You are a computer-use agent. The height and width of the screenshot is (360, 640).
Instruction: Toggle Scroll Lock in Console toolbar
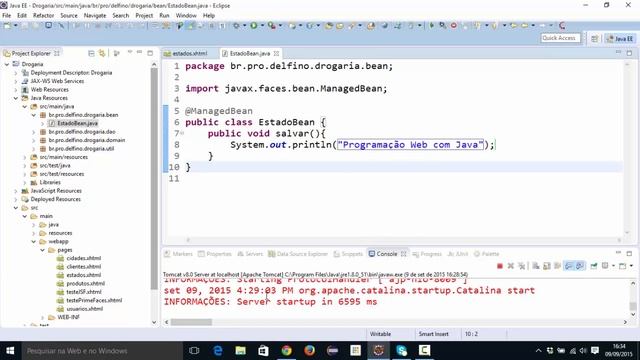click(547, 266)
